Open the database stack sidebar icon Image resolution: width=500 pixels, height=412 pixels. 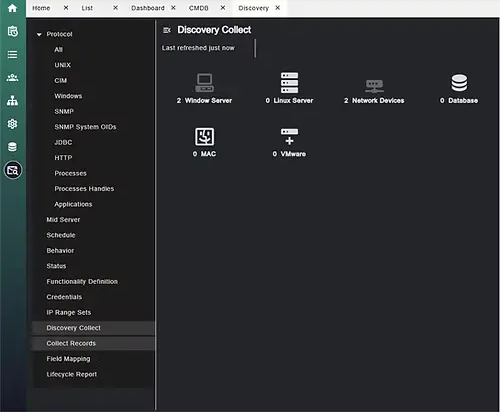12,147
